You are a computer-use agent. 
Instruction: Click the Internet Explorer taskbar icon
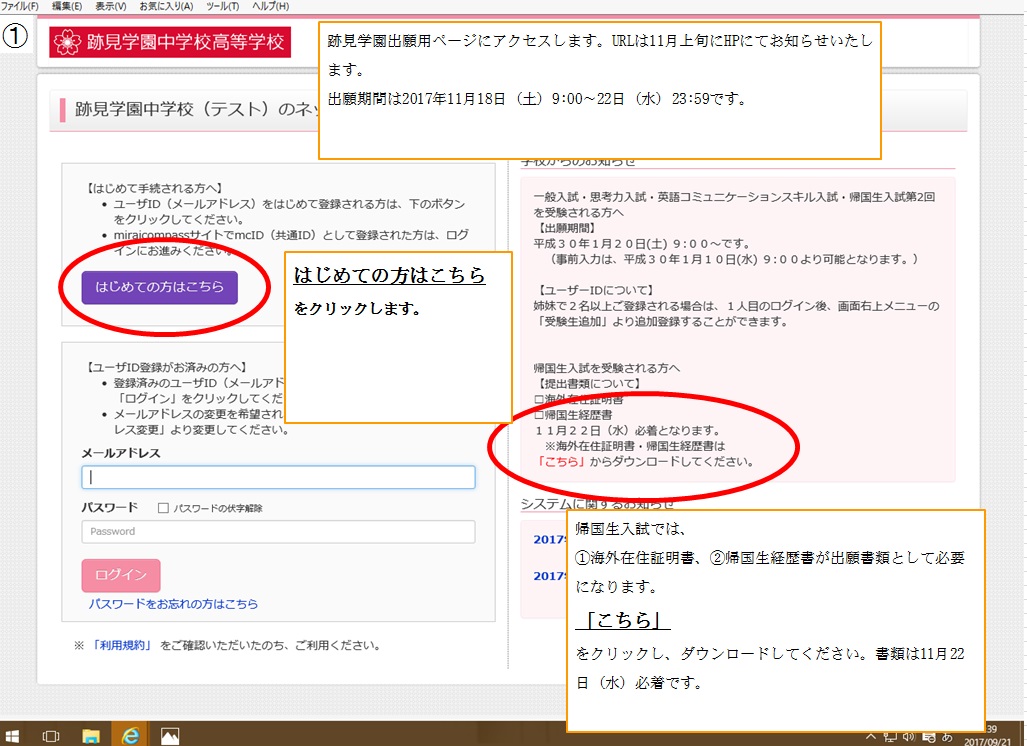(130, 735)
